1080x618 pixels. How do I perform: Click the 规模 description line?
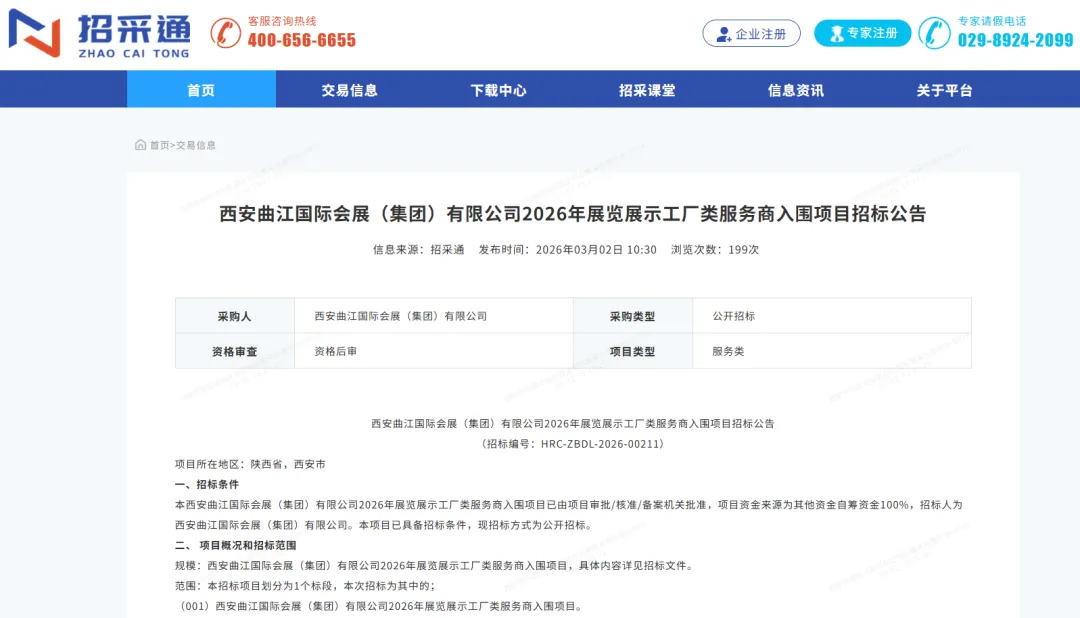click(435, 566)
